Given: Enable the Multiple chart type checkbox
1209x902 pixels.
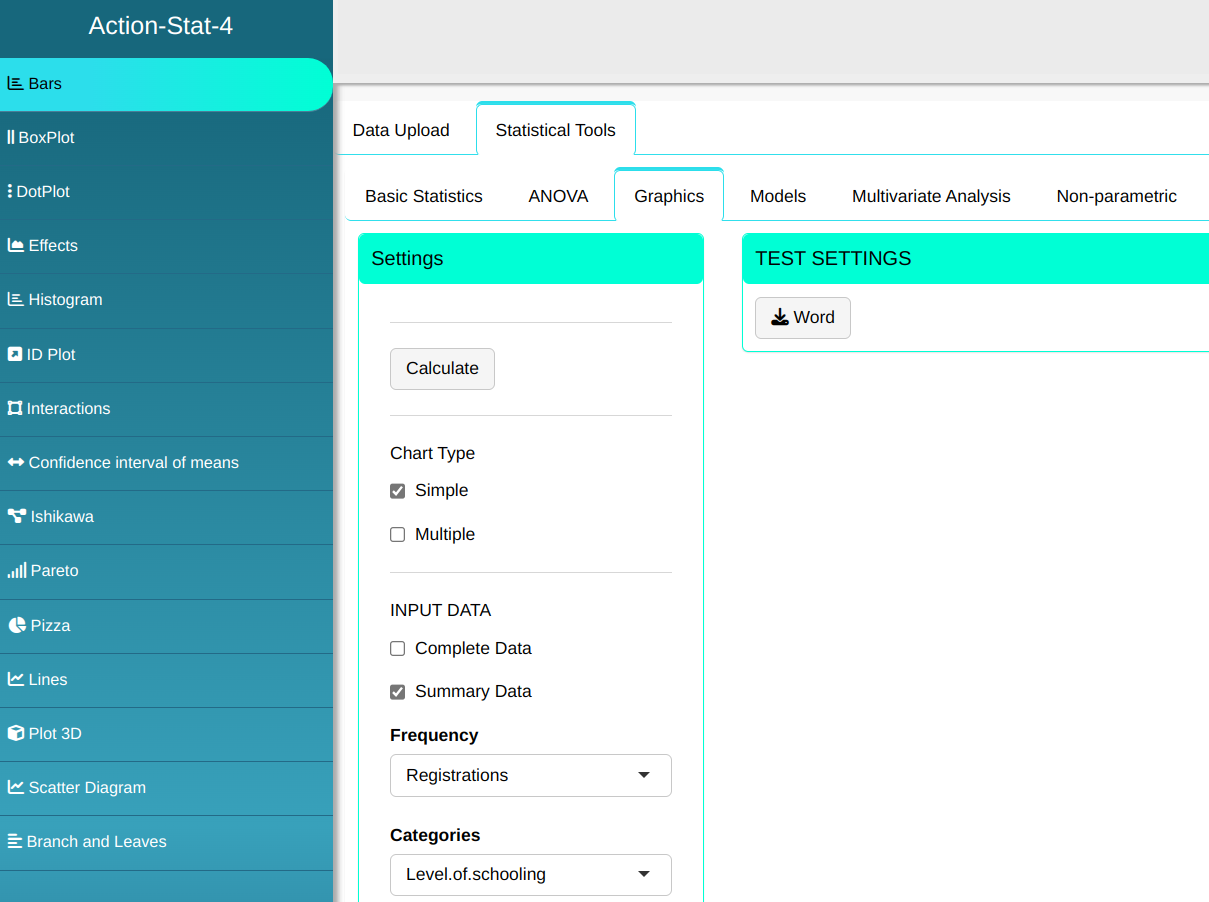Looking at the screenshot, I should (398, 535).
